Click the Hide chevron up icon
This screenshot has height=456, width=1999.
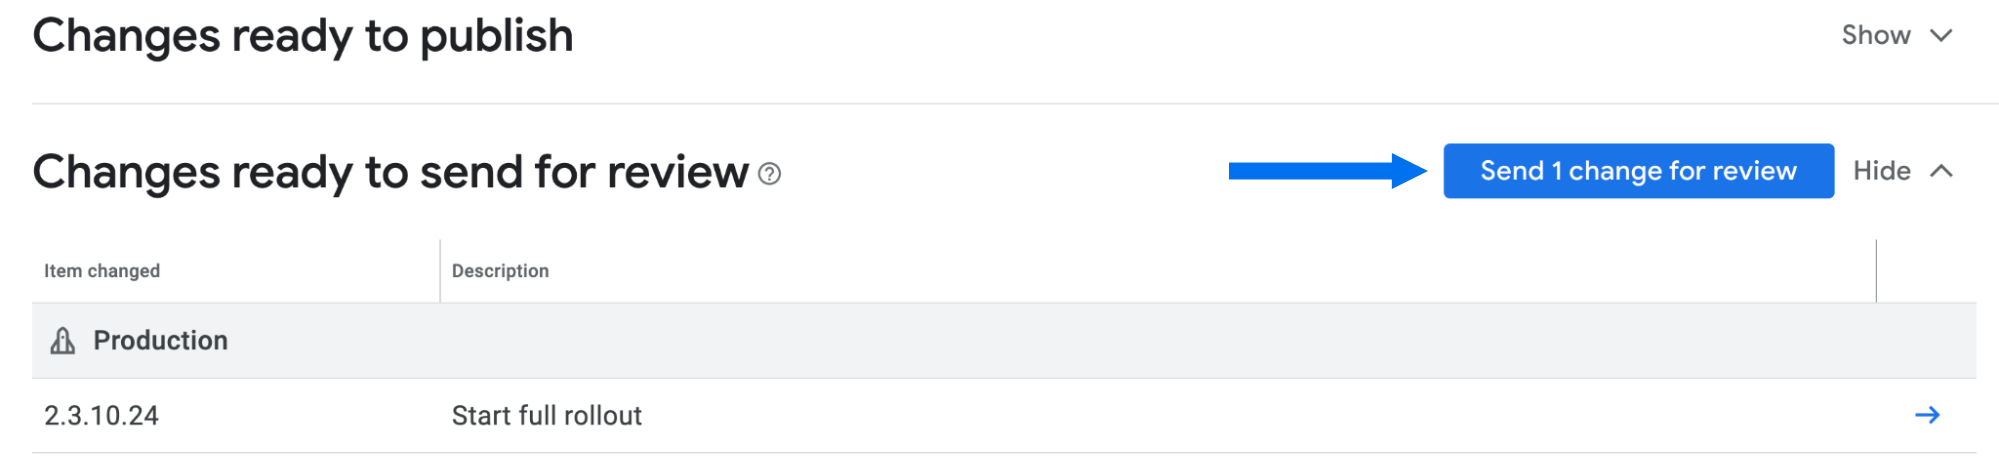tap(1941, 171)
